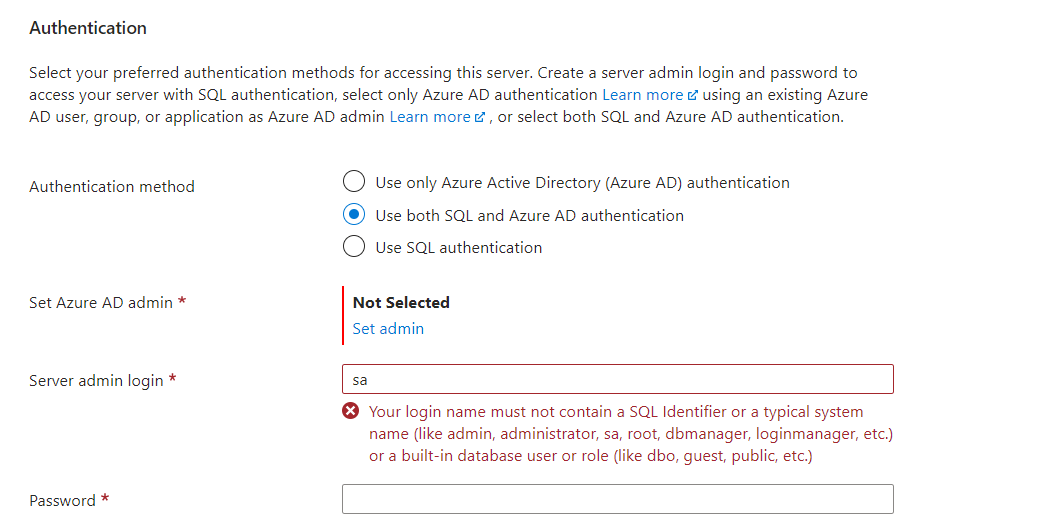Viewport: 1040px width, 527px height.
Task: Click the Set Azure AD admin label
Action: 101,303
